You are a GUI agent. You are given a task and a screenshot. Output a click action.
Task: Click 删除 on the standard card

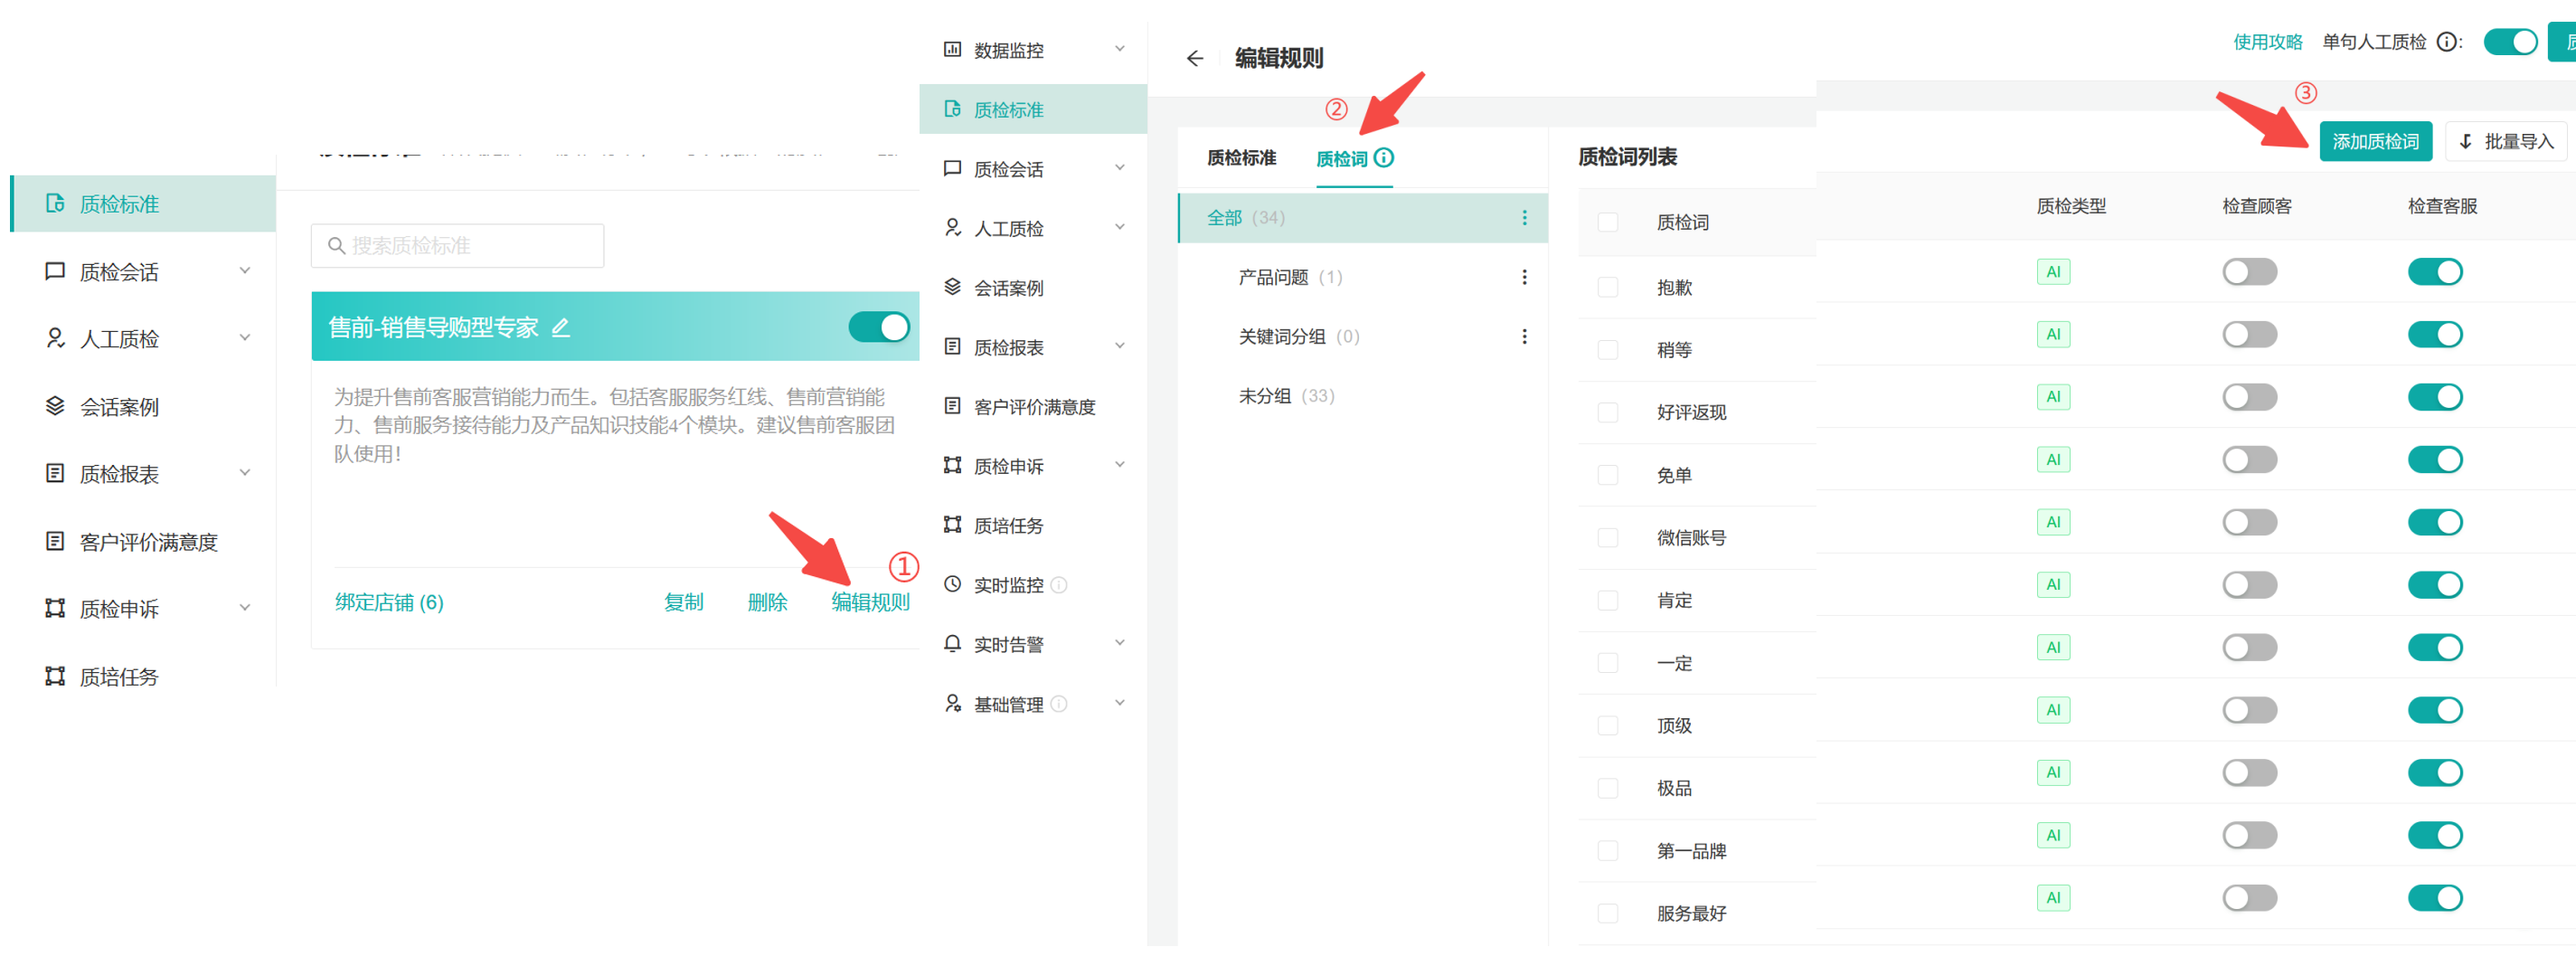click(766, 602)
